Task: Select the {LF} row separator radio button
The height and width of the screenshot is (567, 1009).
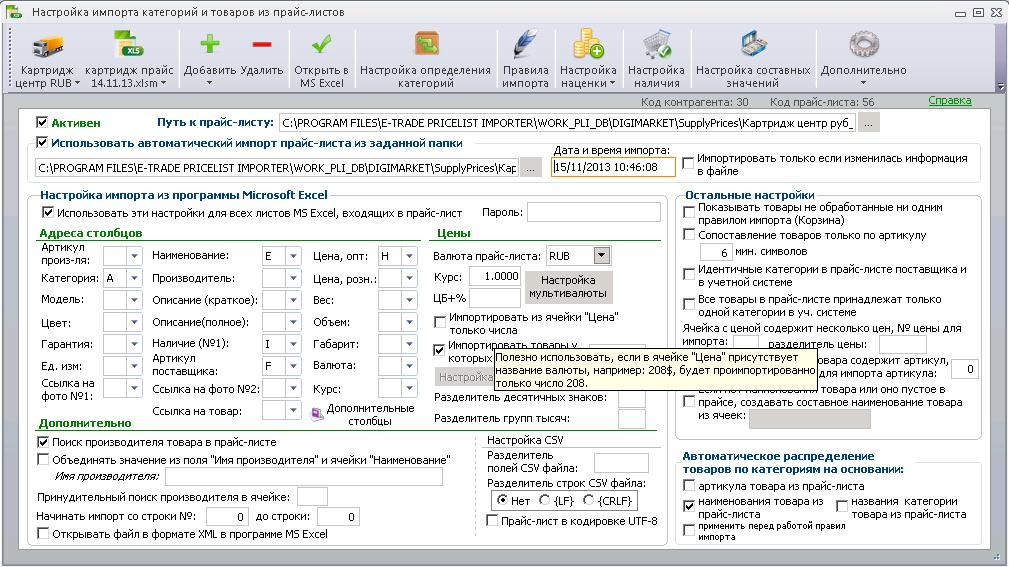Action: click(544, 500)
